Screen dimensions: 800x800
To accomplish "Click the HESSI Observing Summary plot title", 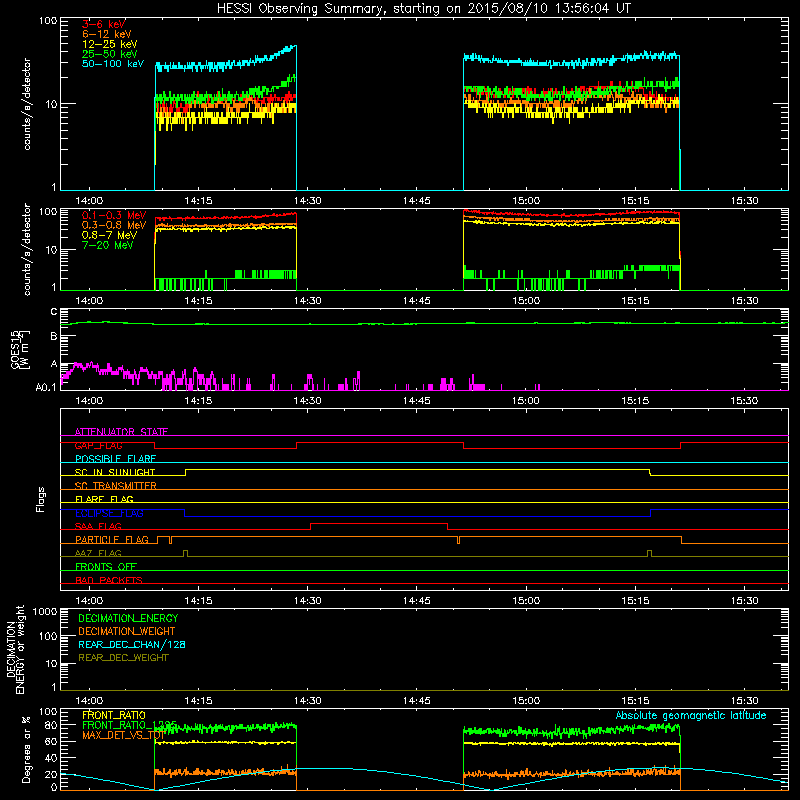I will 424,8.
